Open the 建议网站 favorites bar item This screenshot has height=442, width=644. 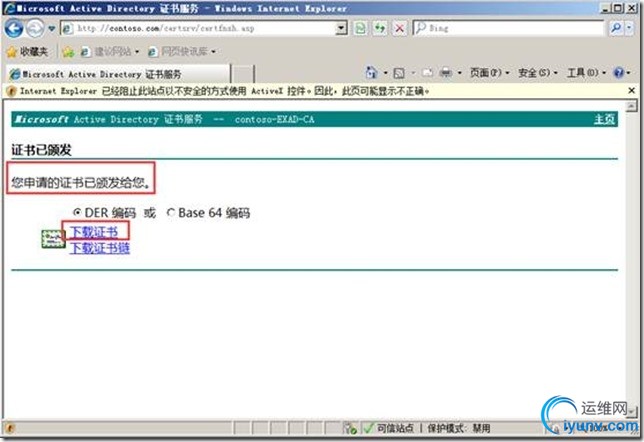(110, 52)
